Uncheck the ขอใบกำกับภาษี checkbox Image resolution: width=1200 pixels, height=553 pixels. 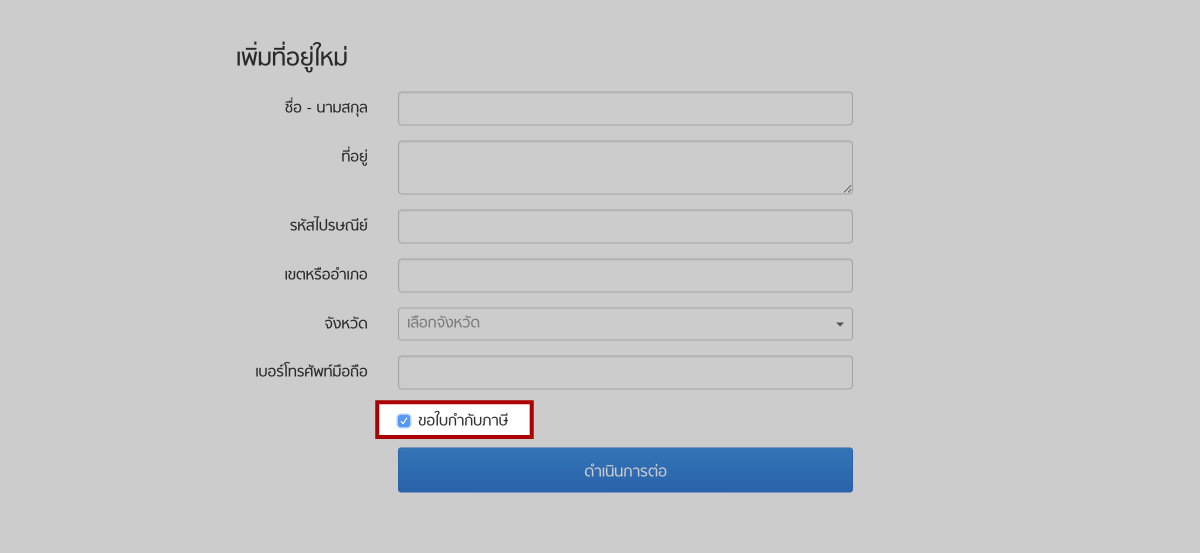(404, 421)
